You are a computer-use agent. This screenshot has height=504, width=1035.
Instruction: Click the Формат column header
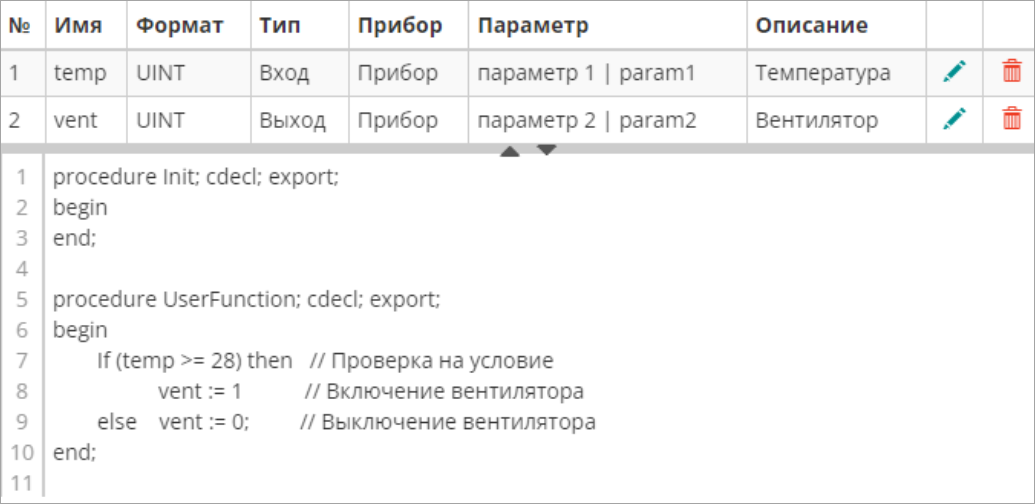[x=179, y=25]
